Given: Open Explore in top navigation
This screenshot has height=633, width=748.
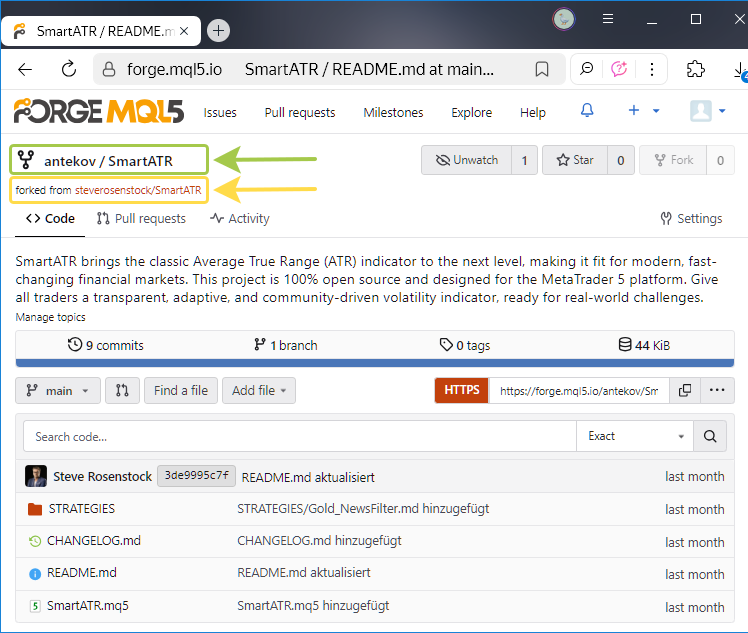Looking at the screenshot, I should point(471,113).
